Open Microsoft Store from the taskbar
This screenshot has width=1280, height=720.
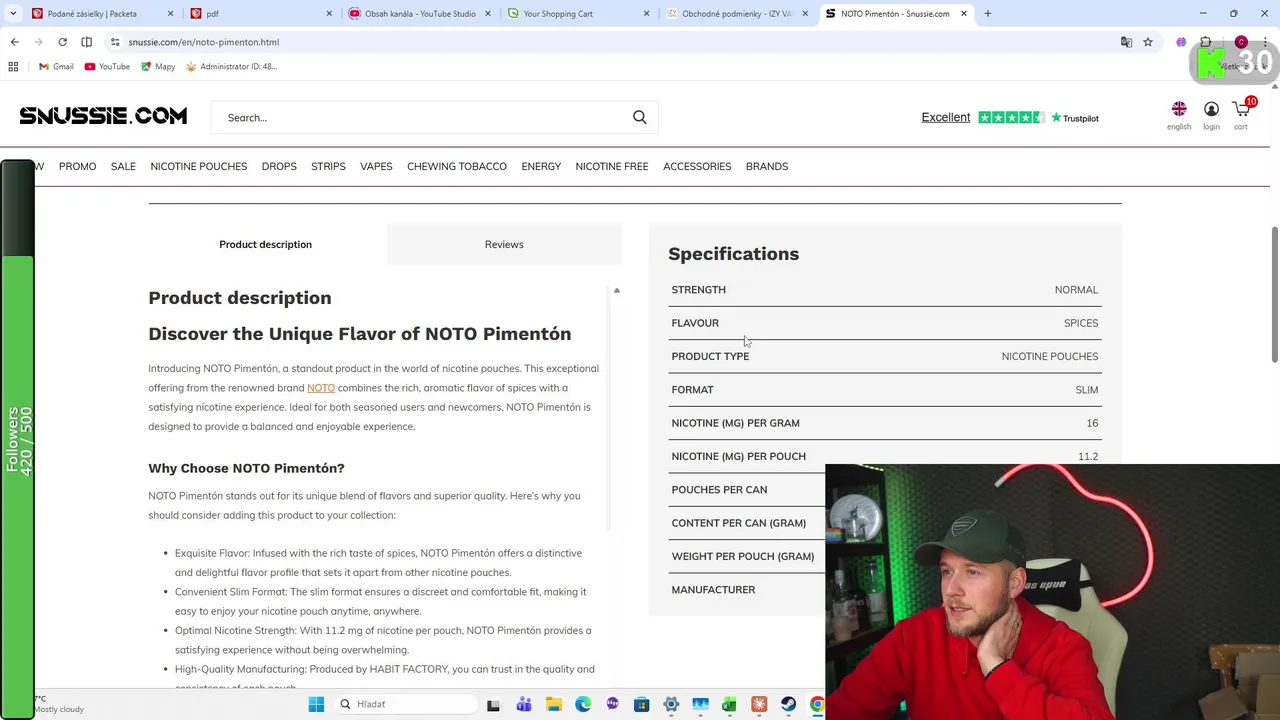pyautogui.click(x=641, y=704)
